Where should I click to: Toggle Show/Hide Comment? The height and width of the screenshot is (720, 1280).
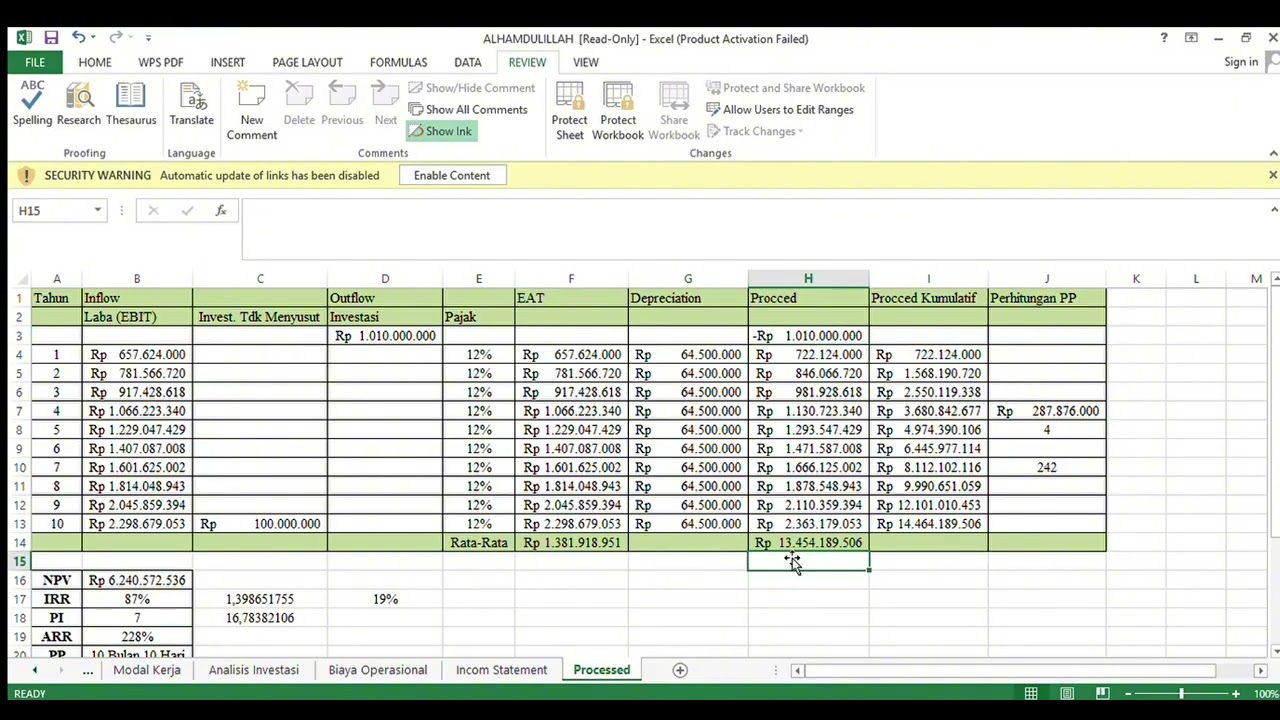(x=472, y=88)
